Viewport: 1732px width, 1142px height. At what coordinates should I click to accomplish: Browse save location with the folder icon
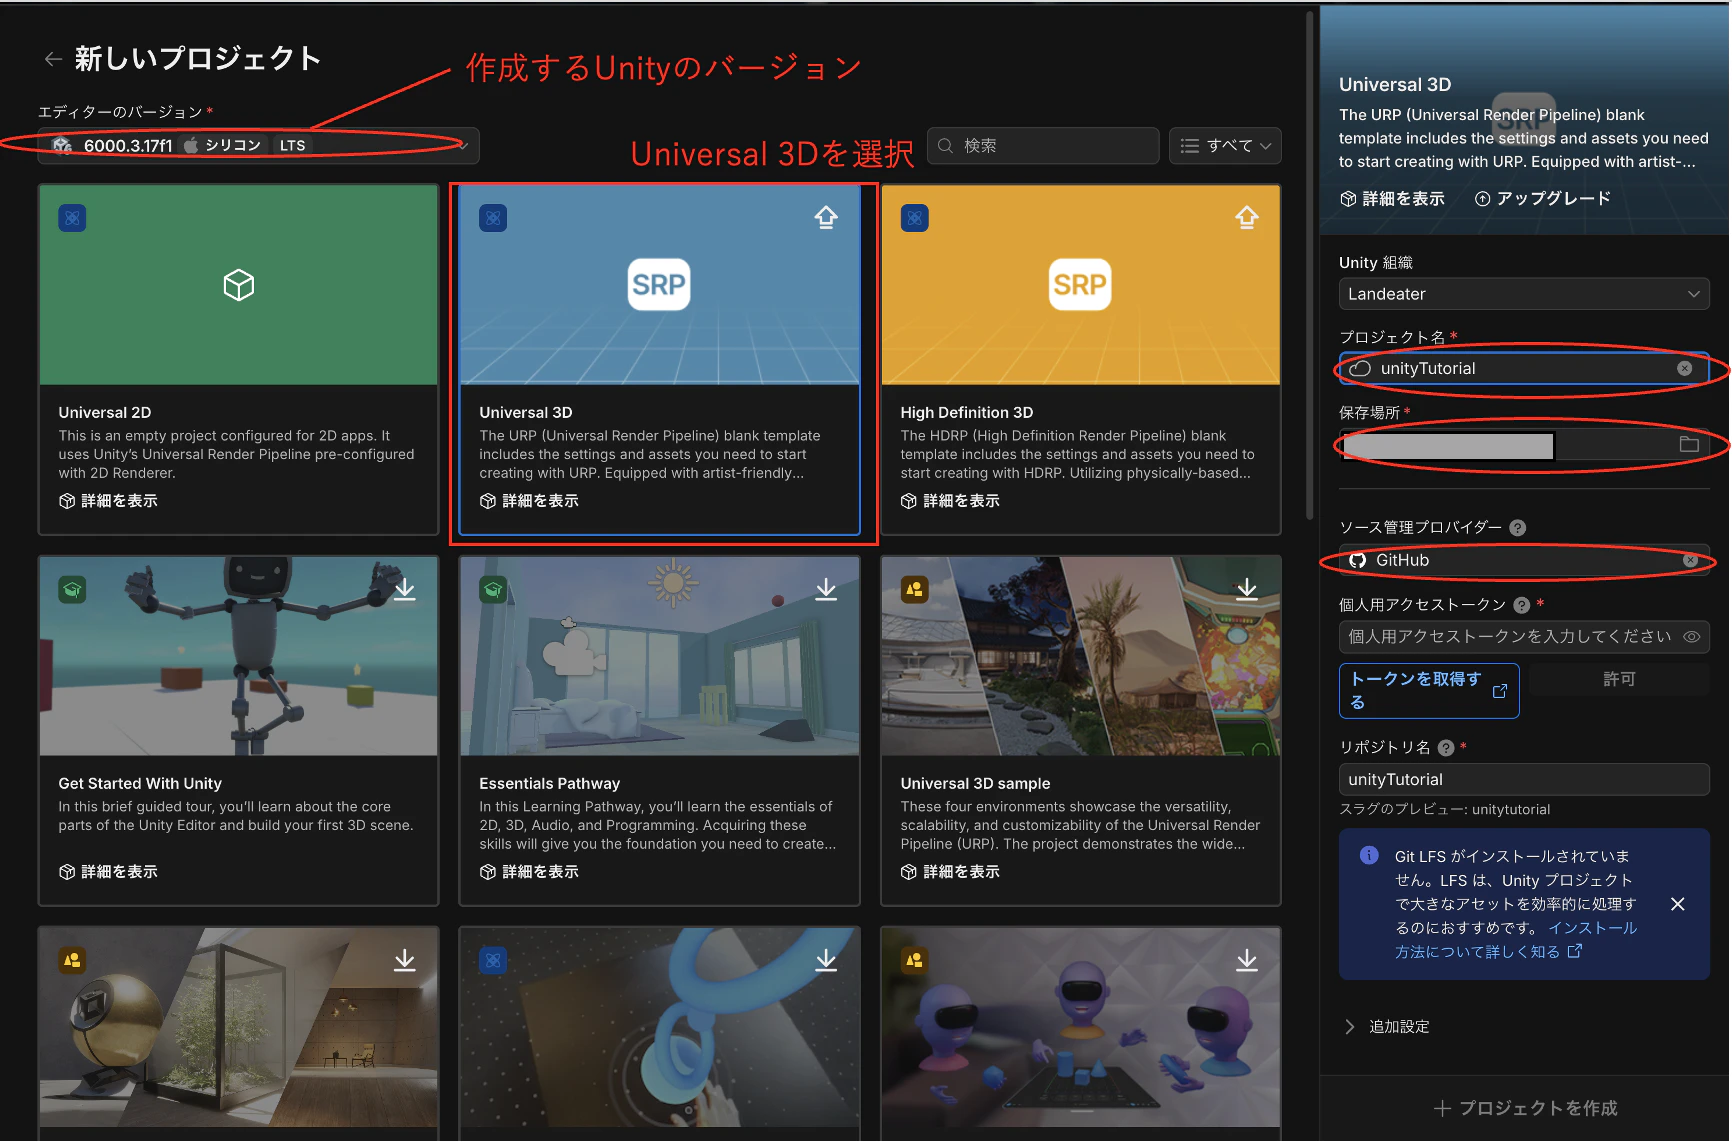coord(1689,445)
